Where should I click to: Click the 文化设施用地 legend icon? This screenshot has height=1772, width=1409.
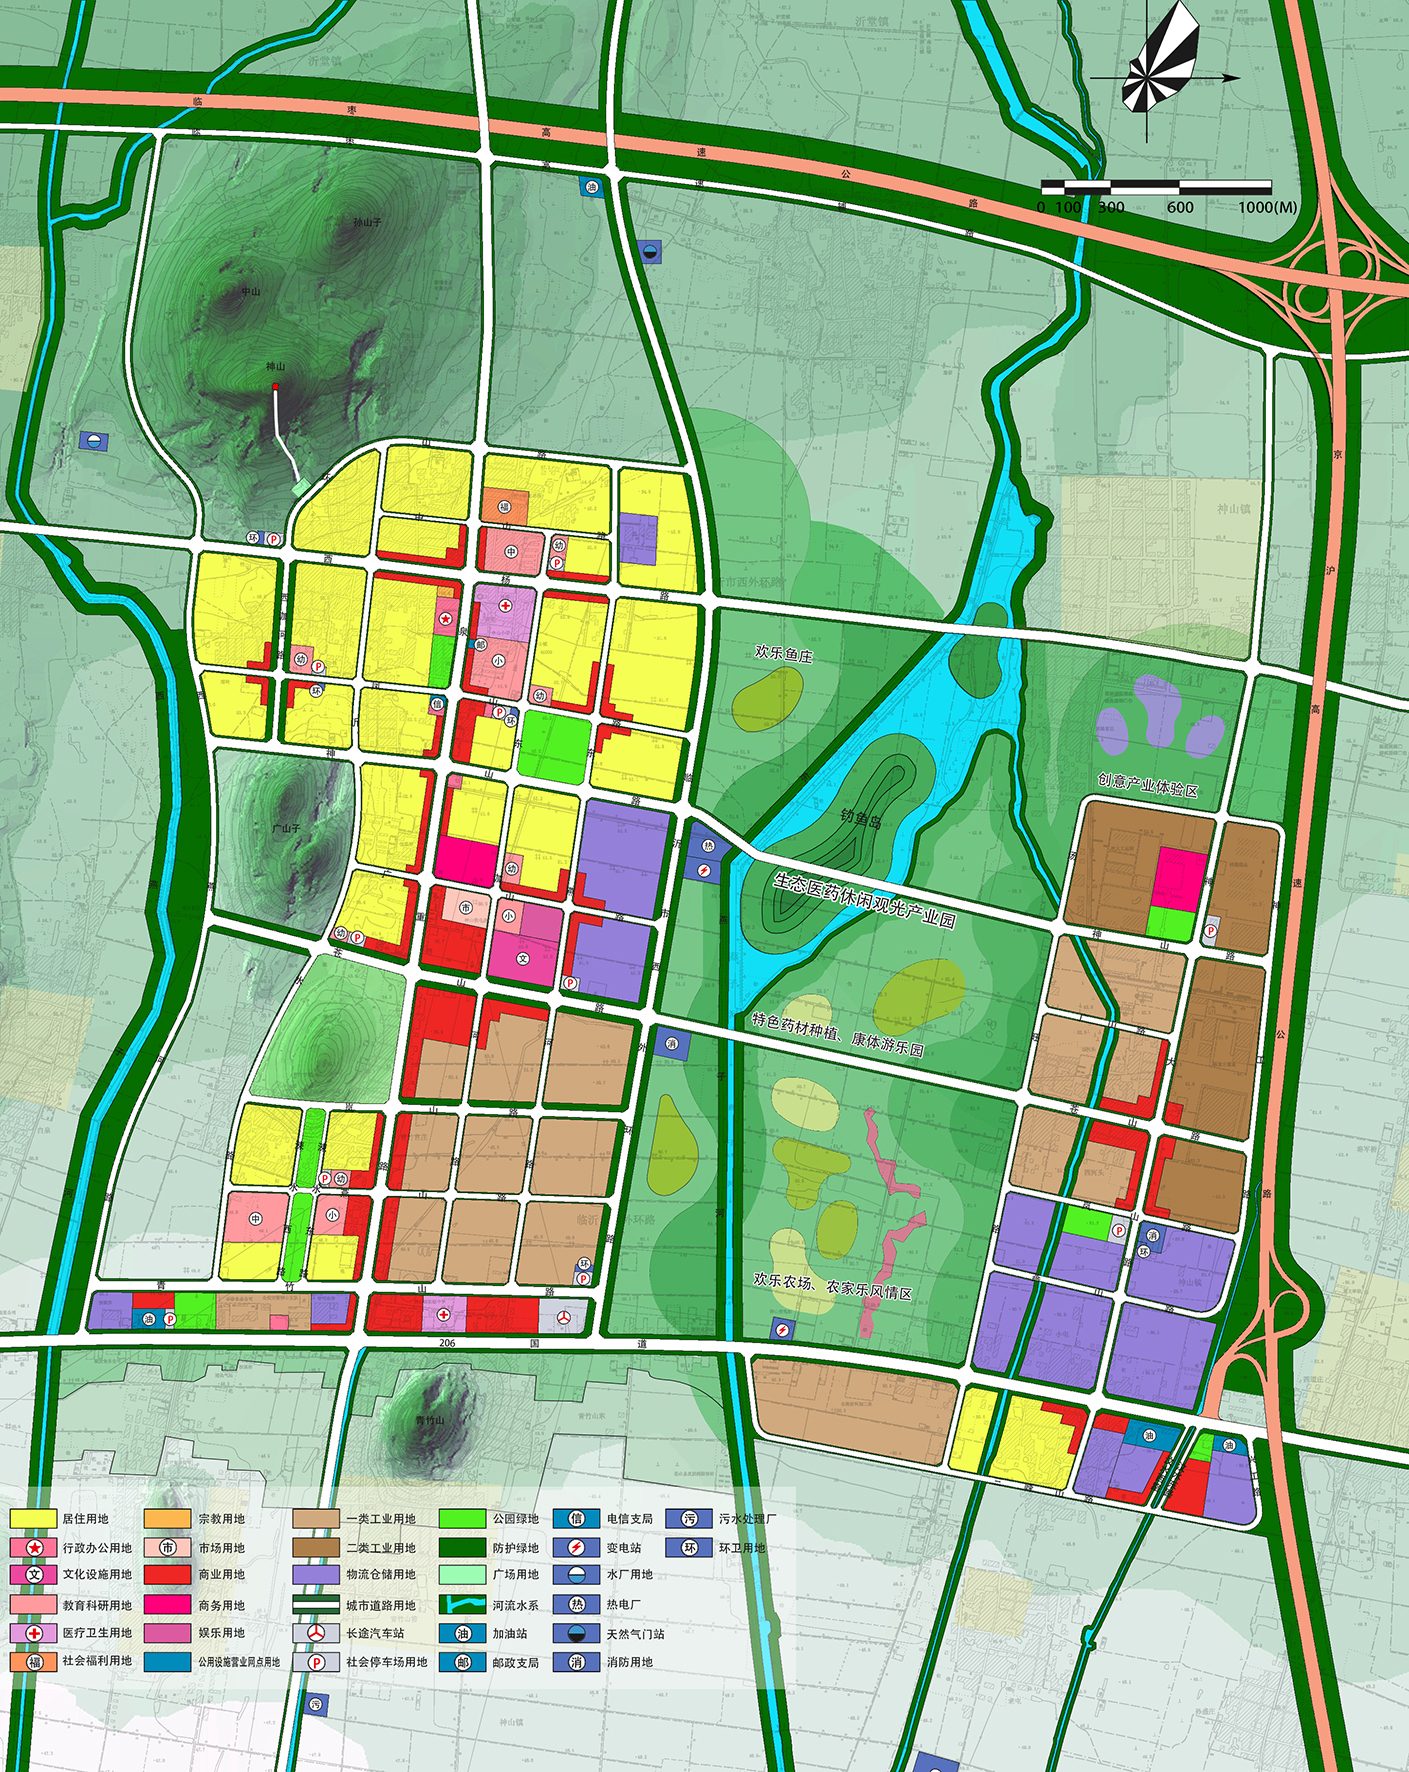(x=34, y=1574)
